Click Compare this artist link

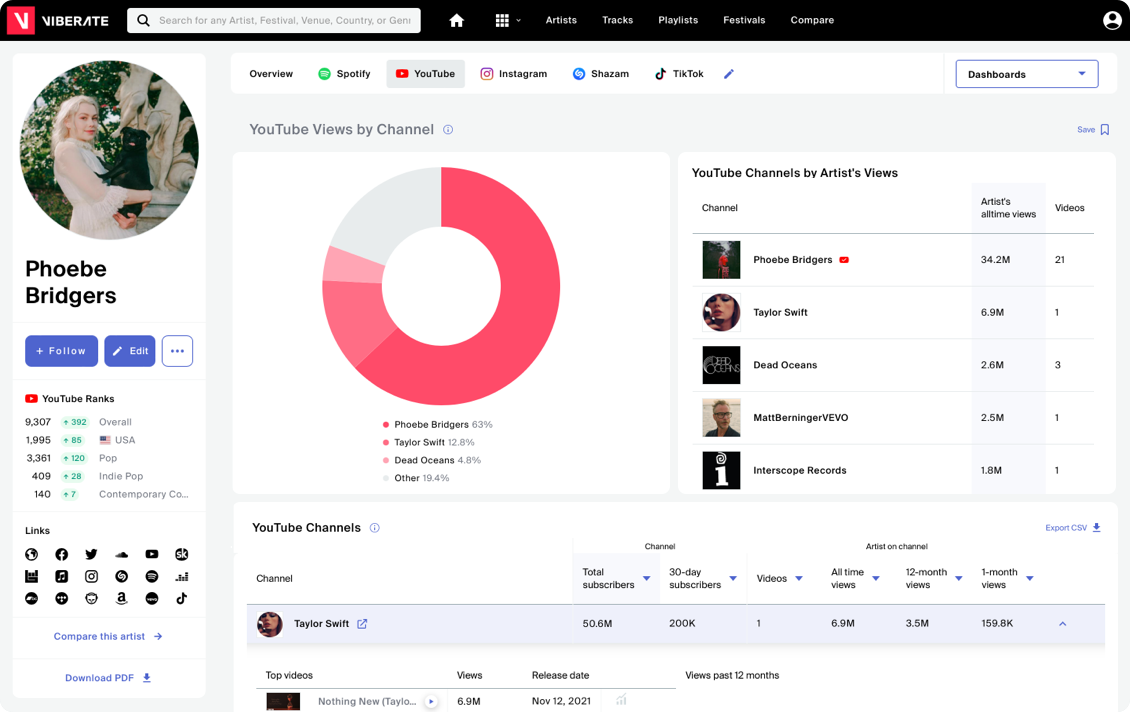pos(108,636)
